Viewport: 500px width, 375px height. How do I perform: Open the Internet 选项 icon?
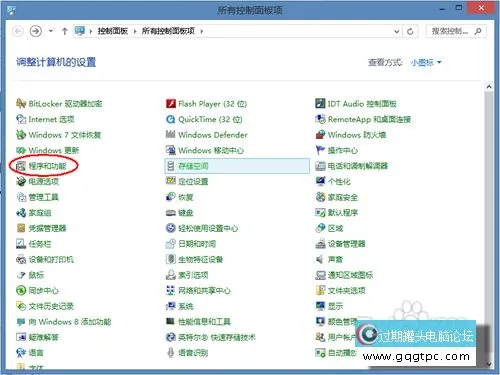point(21,119)
